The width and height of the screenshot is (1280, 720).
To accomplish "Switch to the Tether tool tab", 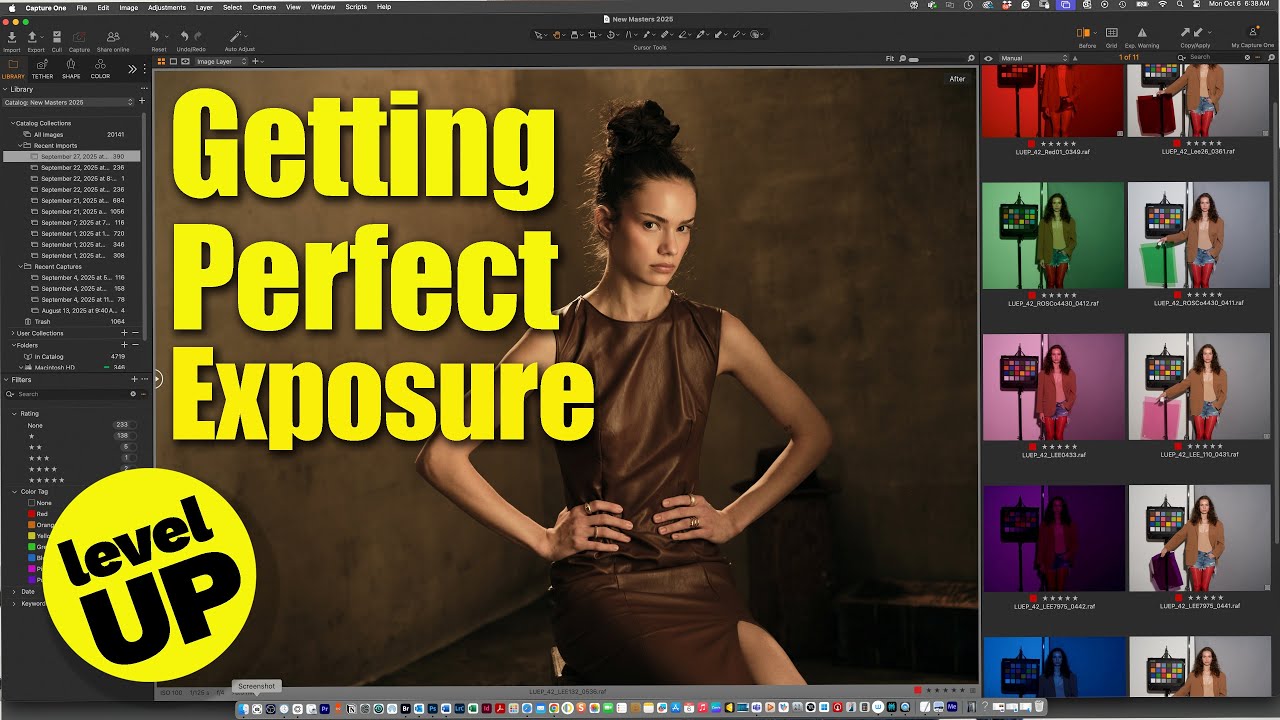I will tap(42, 67).
